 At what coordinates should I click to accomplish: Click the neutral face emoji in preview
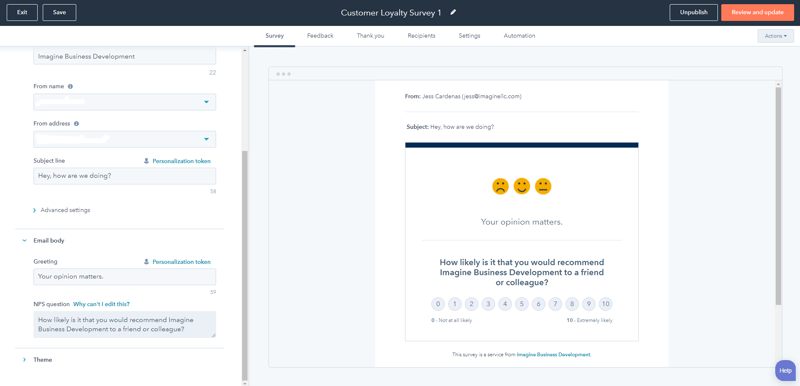pyautogui.click(x=543, y=186)
